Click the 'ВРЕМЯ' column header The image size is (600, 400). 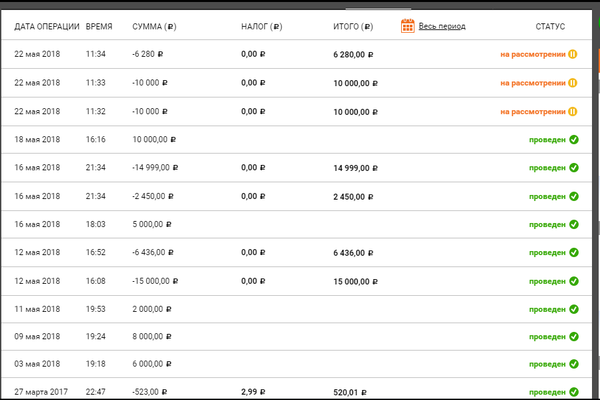pyautogui.click(x=99, y=27)
